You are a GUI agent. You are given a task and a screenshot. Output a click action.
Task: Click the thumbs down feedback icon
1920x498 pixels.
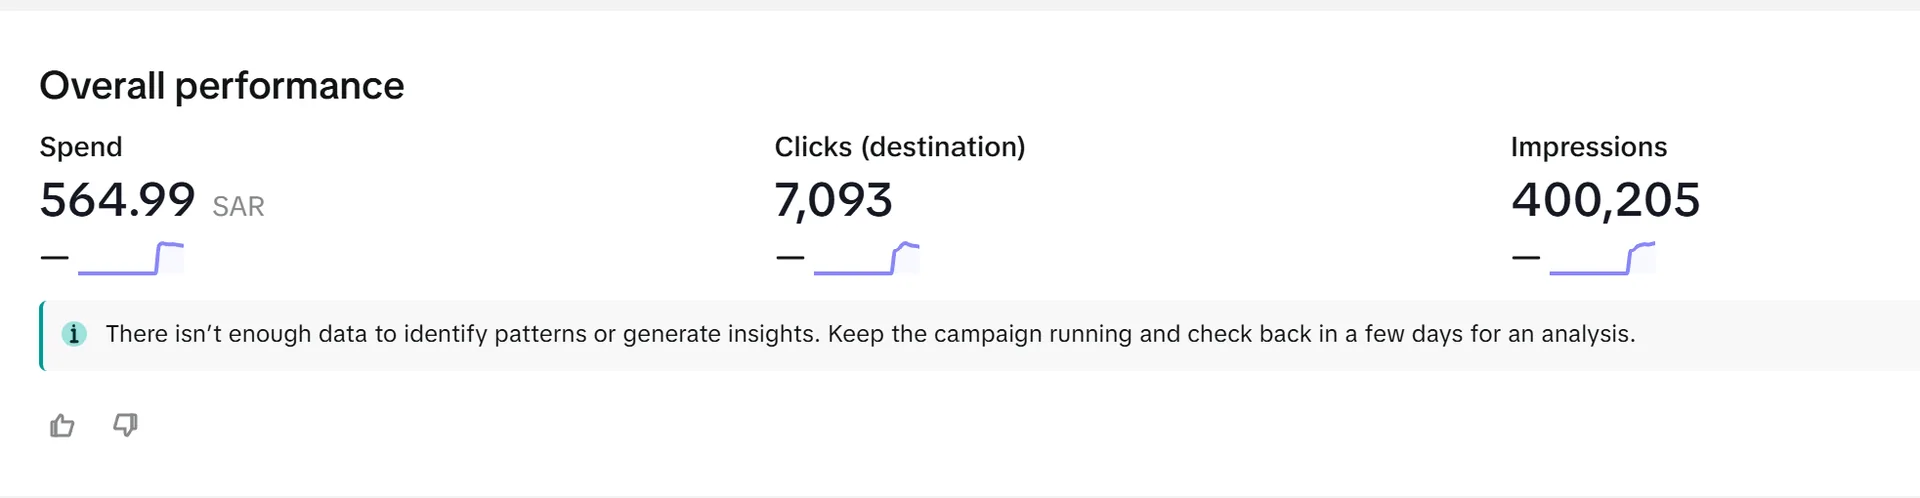point(125,425)
